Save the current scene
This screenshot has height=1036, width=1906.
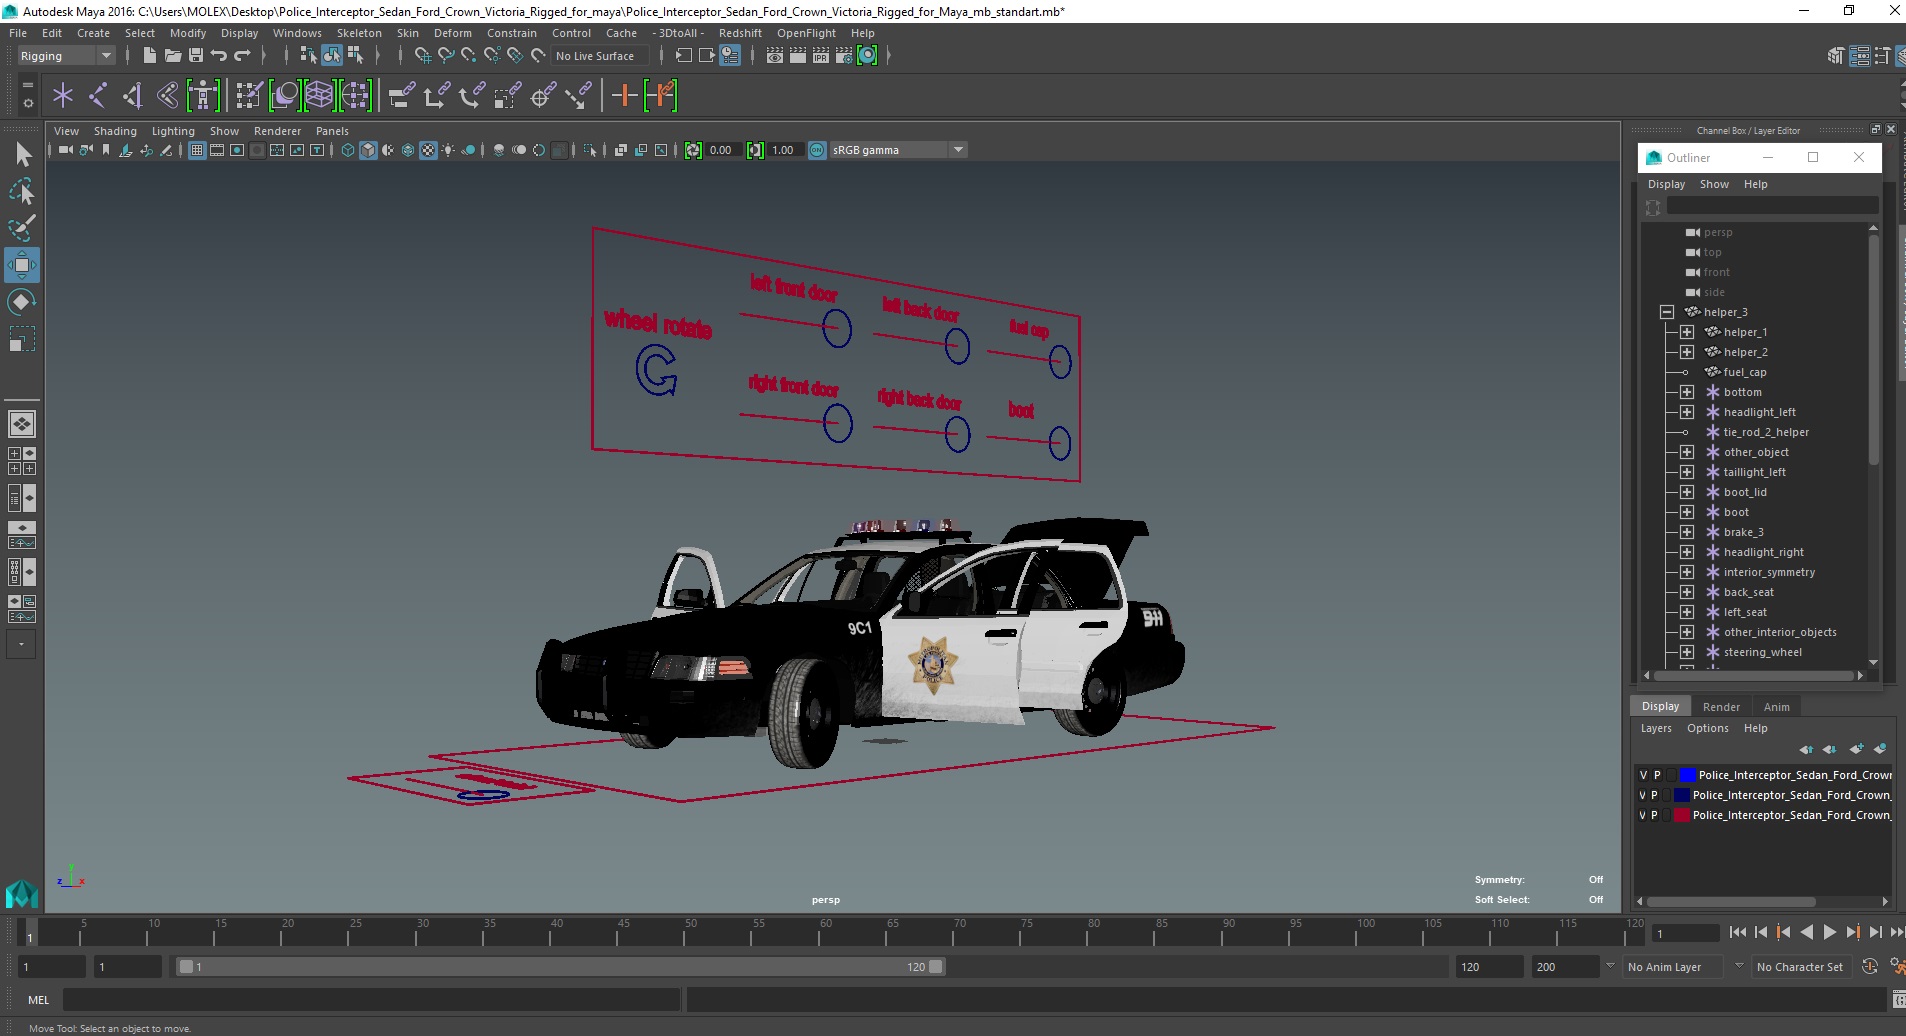tap(195, 56)
